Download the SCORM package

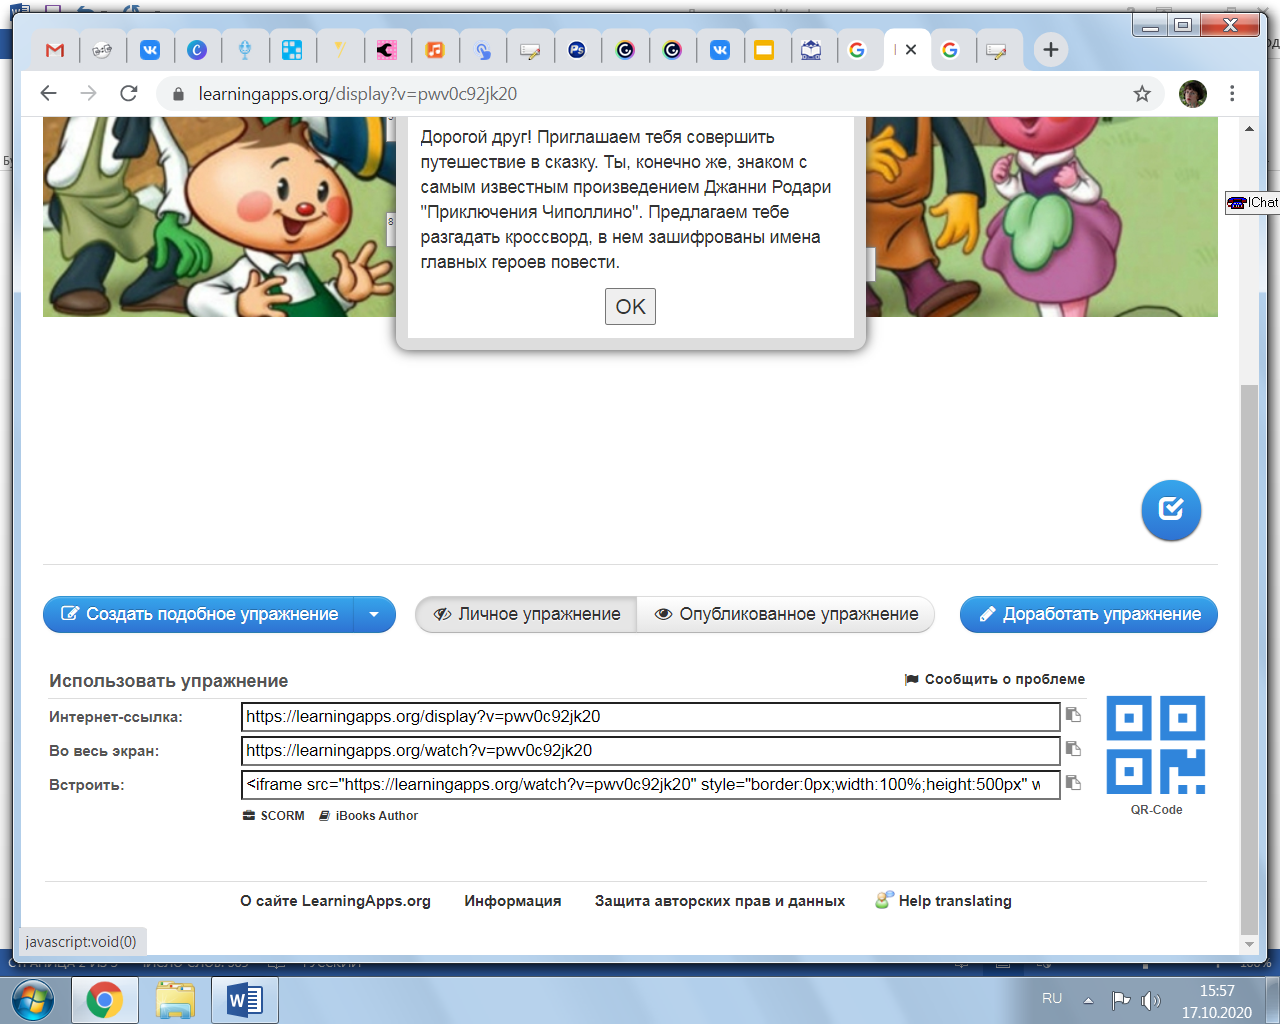[x=274, y=816]
